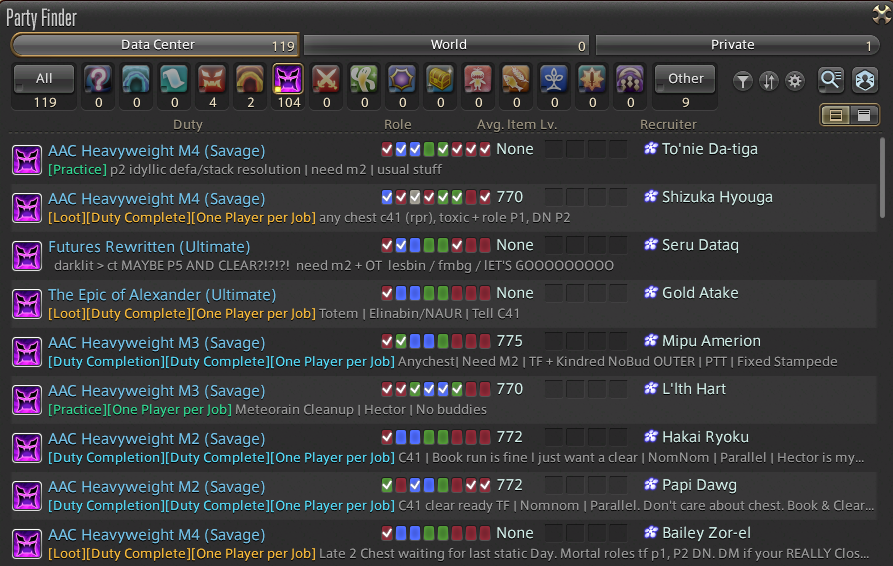
Task: Open the funnel filter settings icon
Action: pos(743,81)
